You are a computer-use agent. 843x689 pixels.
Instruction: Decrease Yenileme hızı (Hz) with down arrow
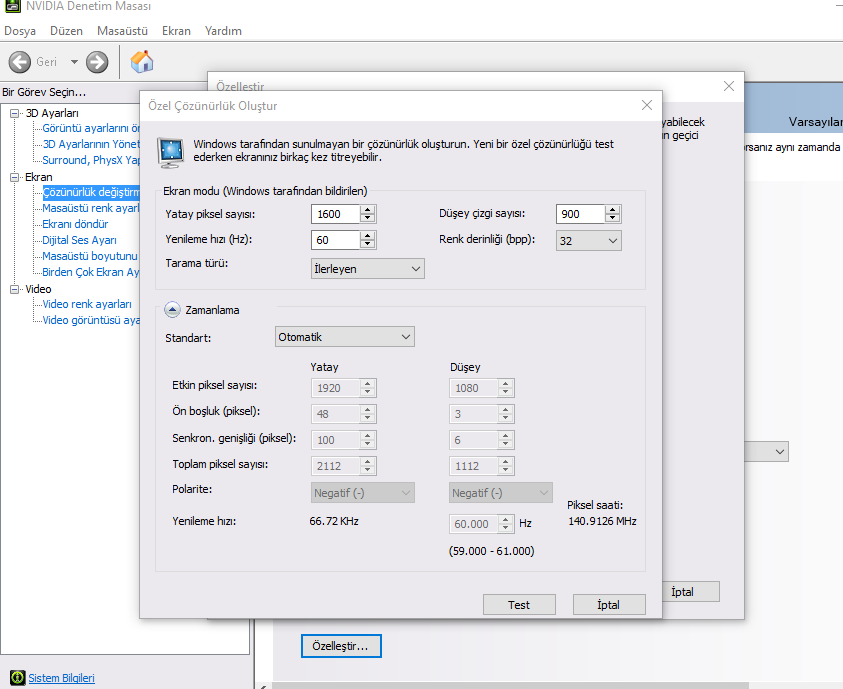tap(368, 244)
